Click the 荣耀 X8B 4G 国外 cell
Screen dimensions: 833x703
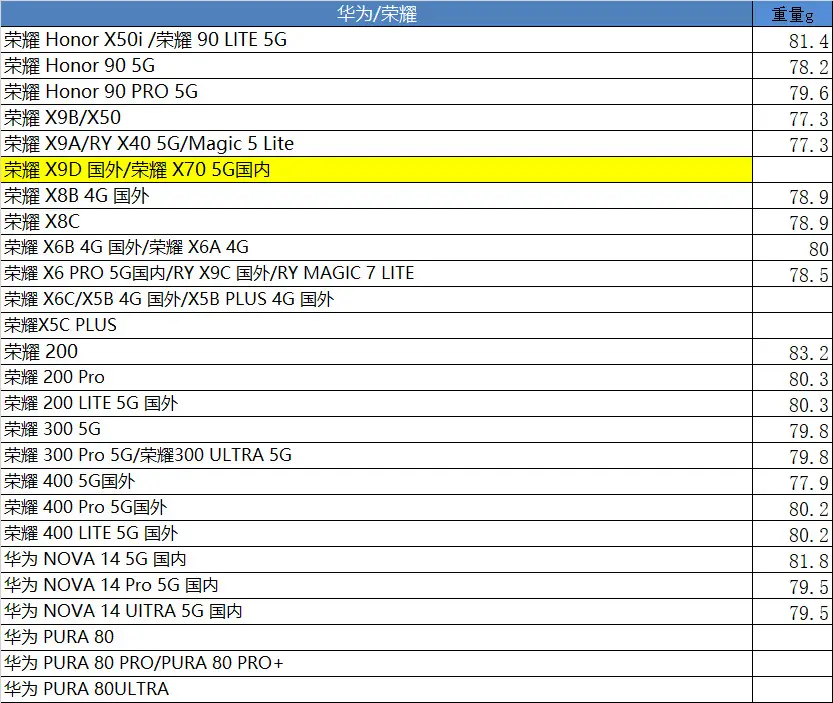click(x=377, y=196)
